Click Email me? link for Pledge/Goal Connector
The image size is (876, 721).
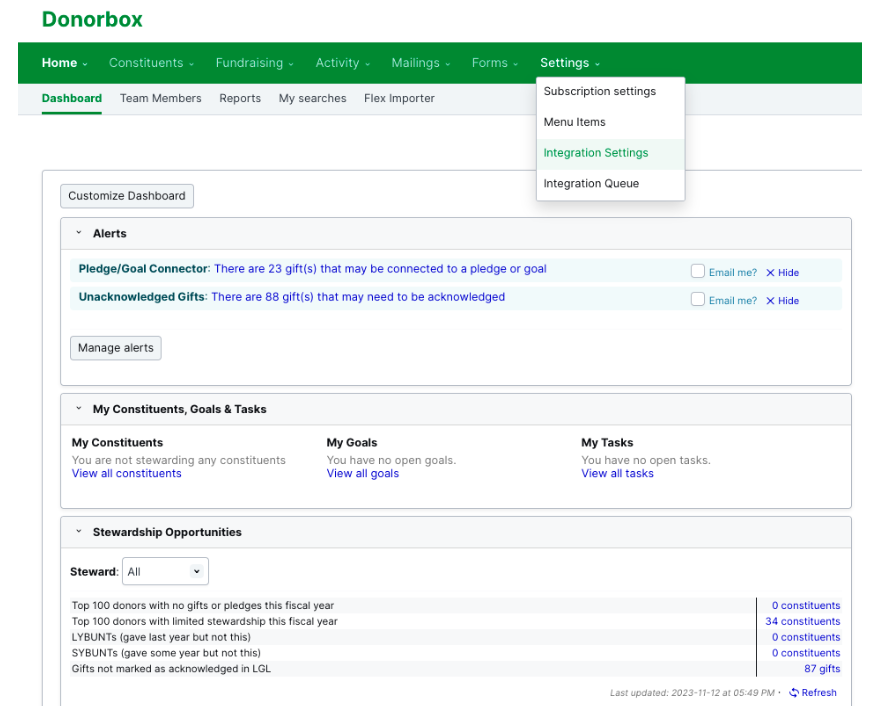pyautogui.click(x=732, y=273)
